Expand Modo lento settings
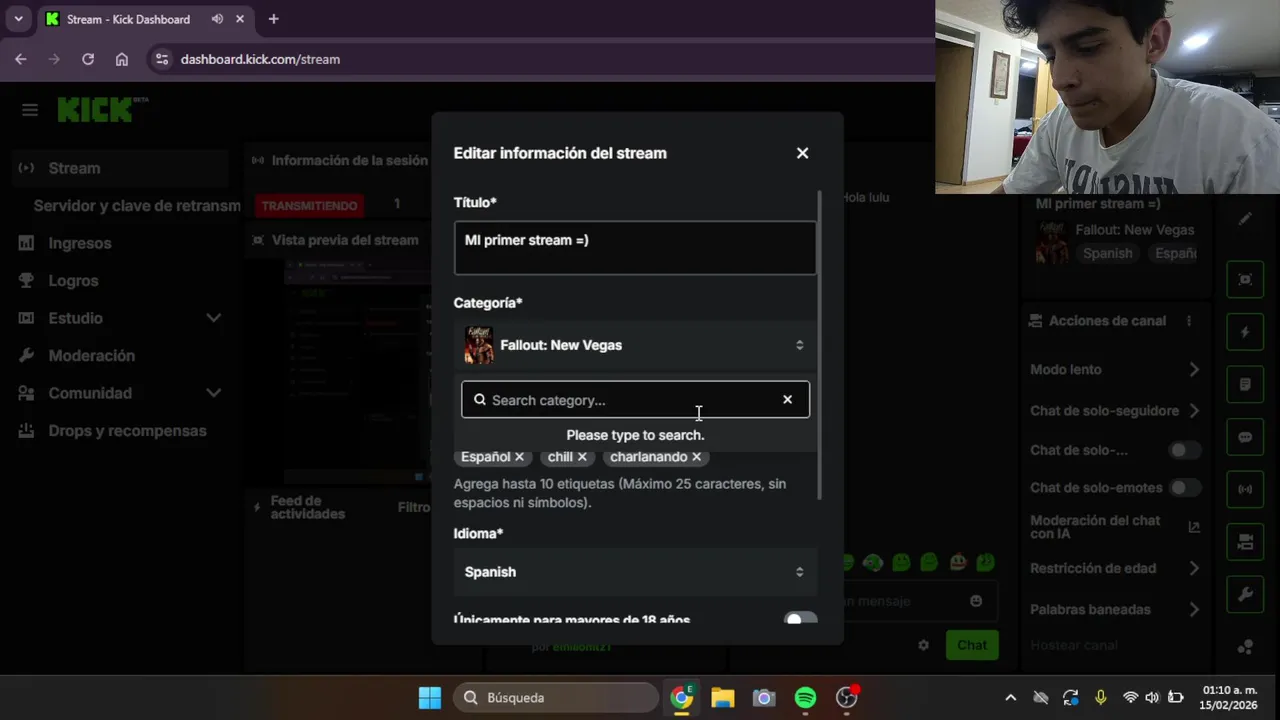 pyautogui.click(x=1194, y=370)
